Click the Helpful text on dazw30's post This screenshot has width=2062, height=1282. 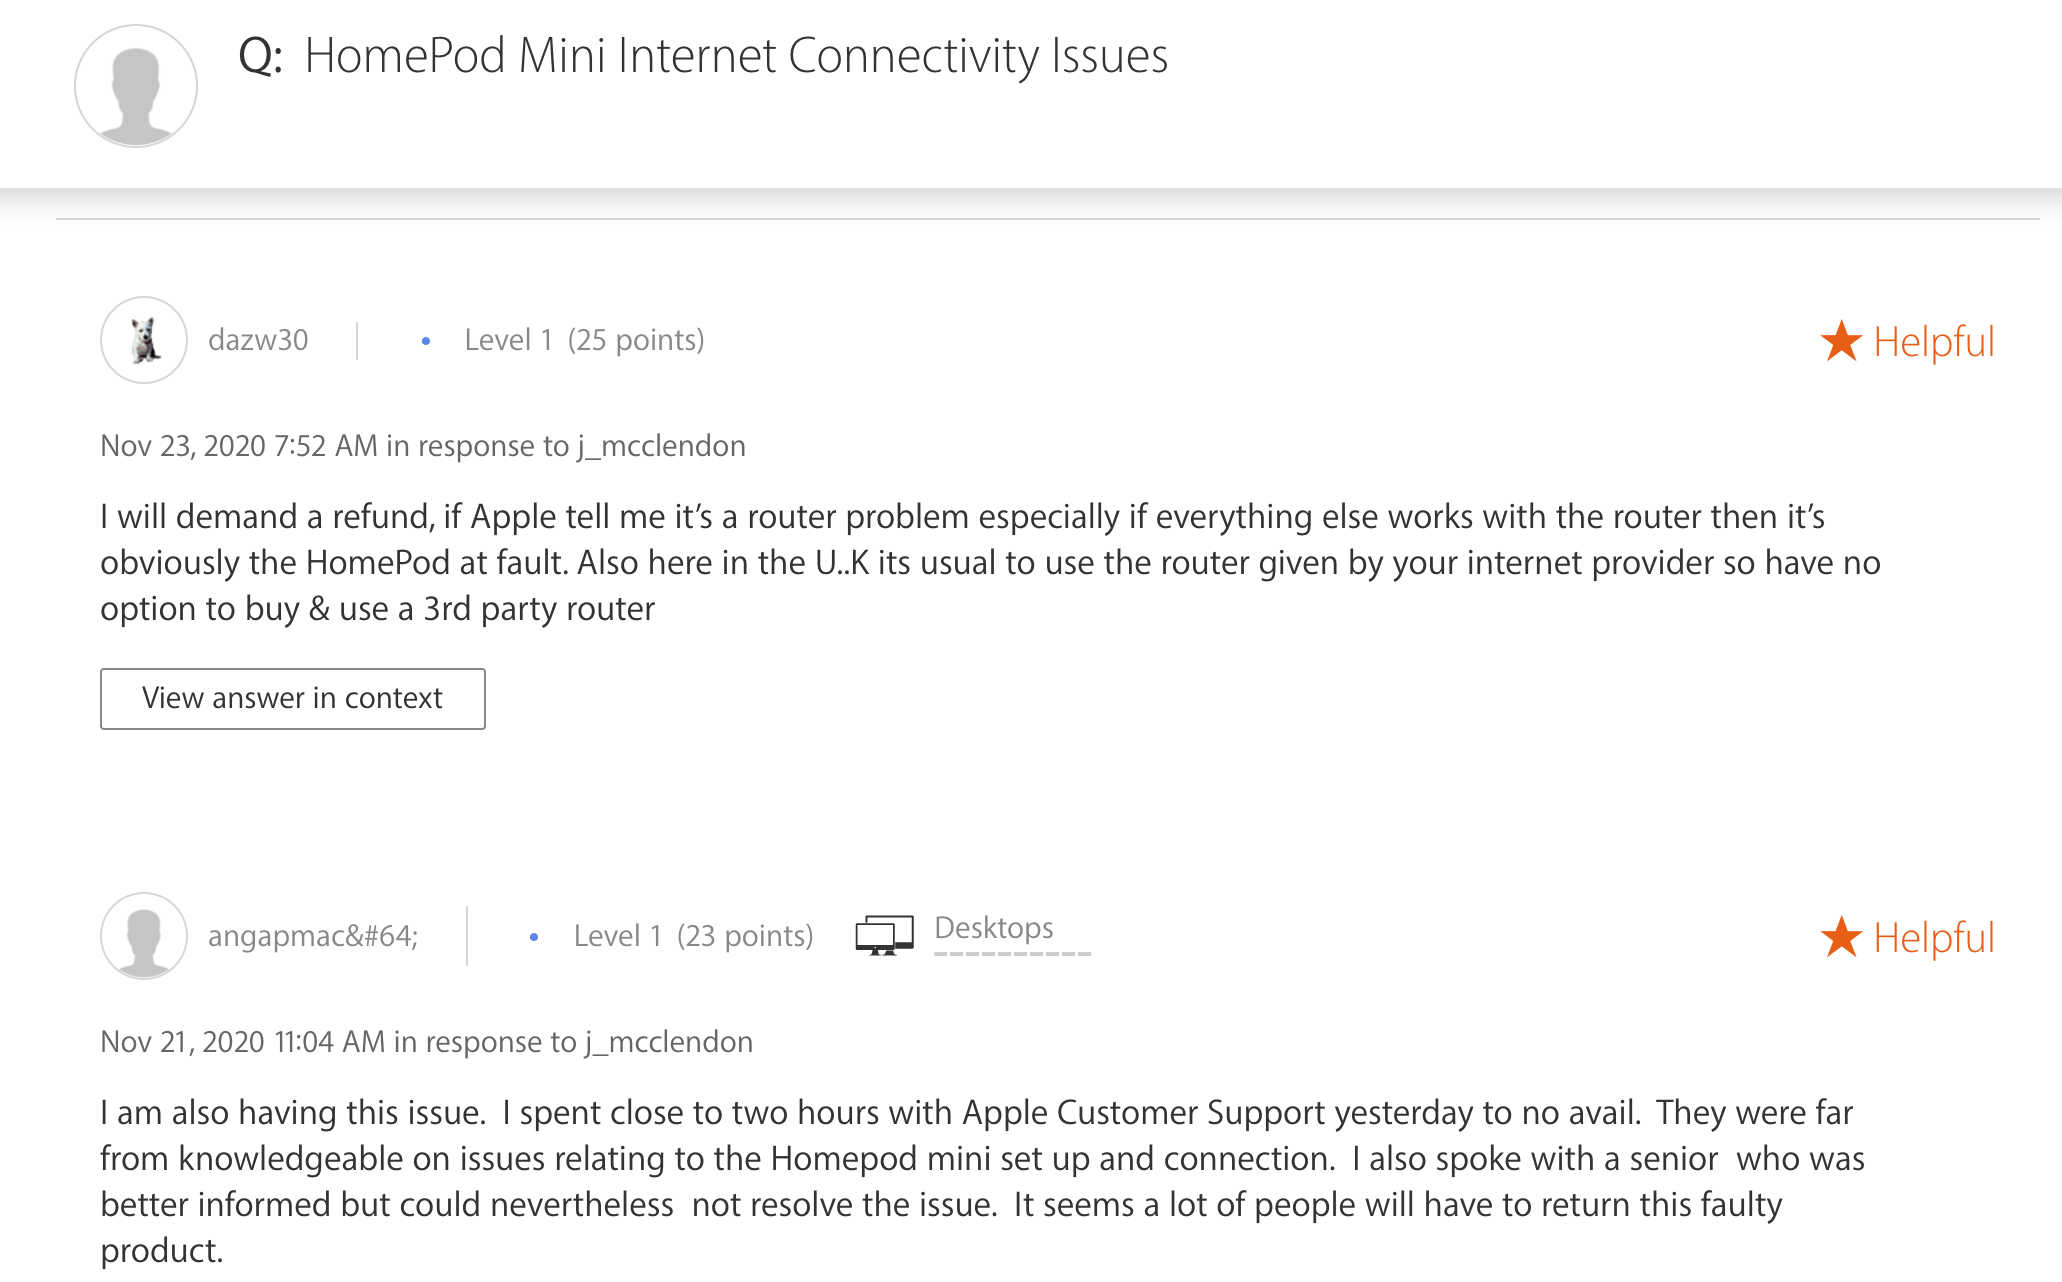click(1934, 341)
